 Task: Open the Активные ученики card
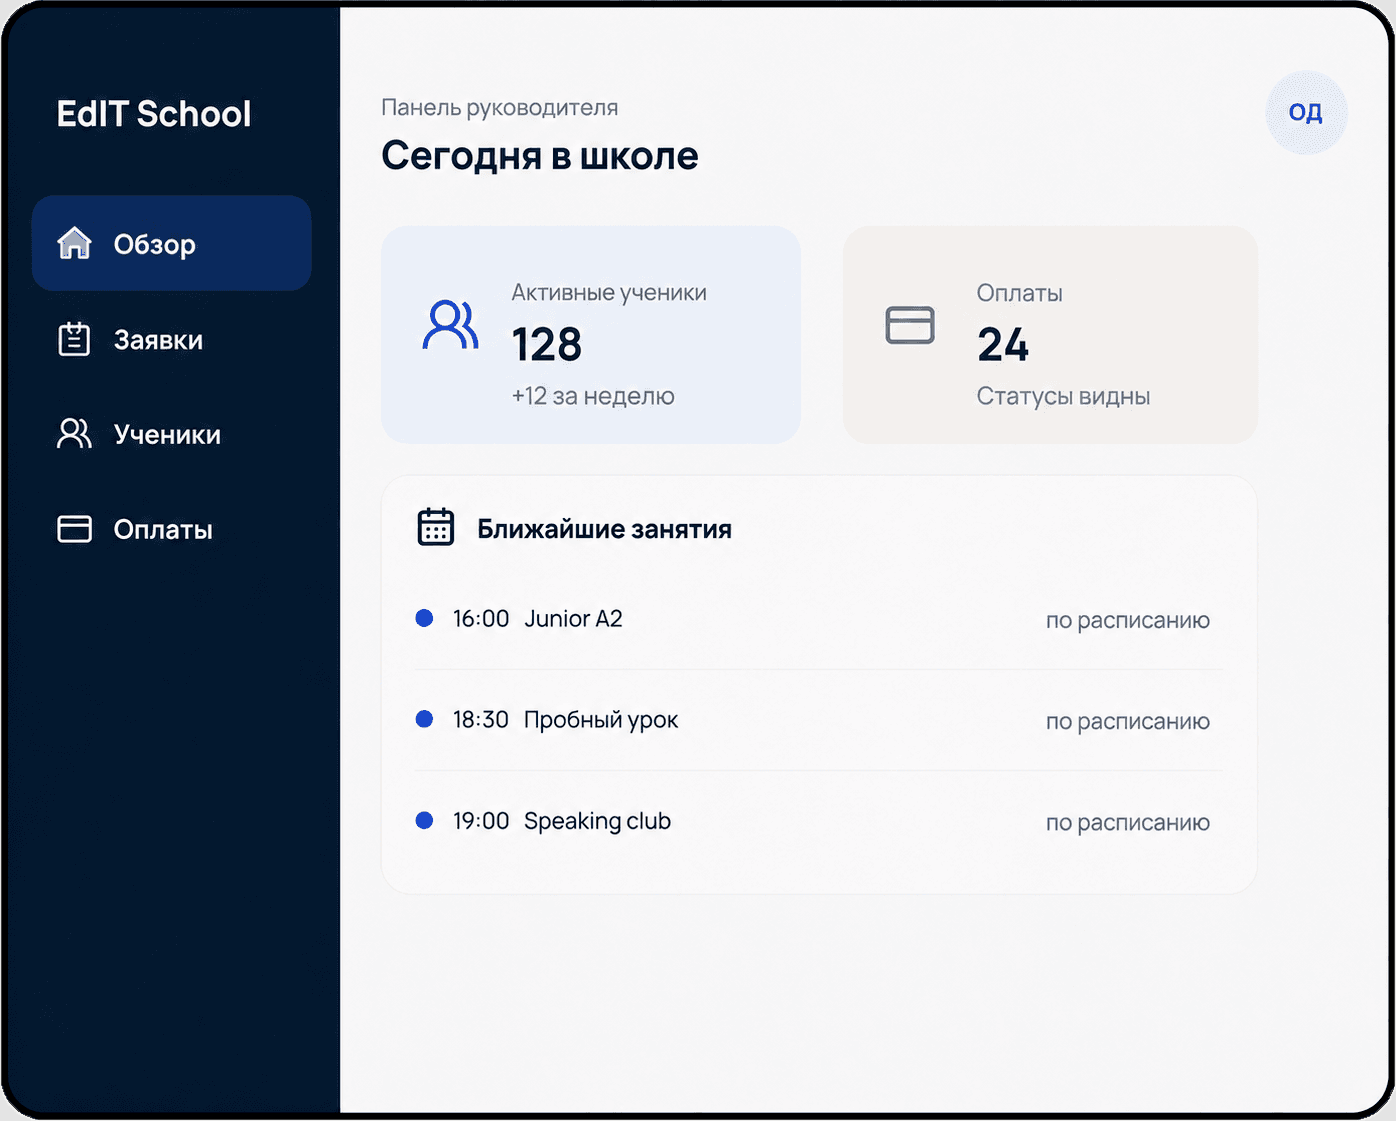(x=591, y=334)
